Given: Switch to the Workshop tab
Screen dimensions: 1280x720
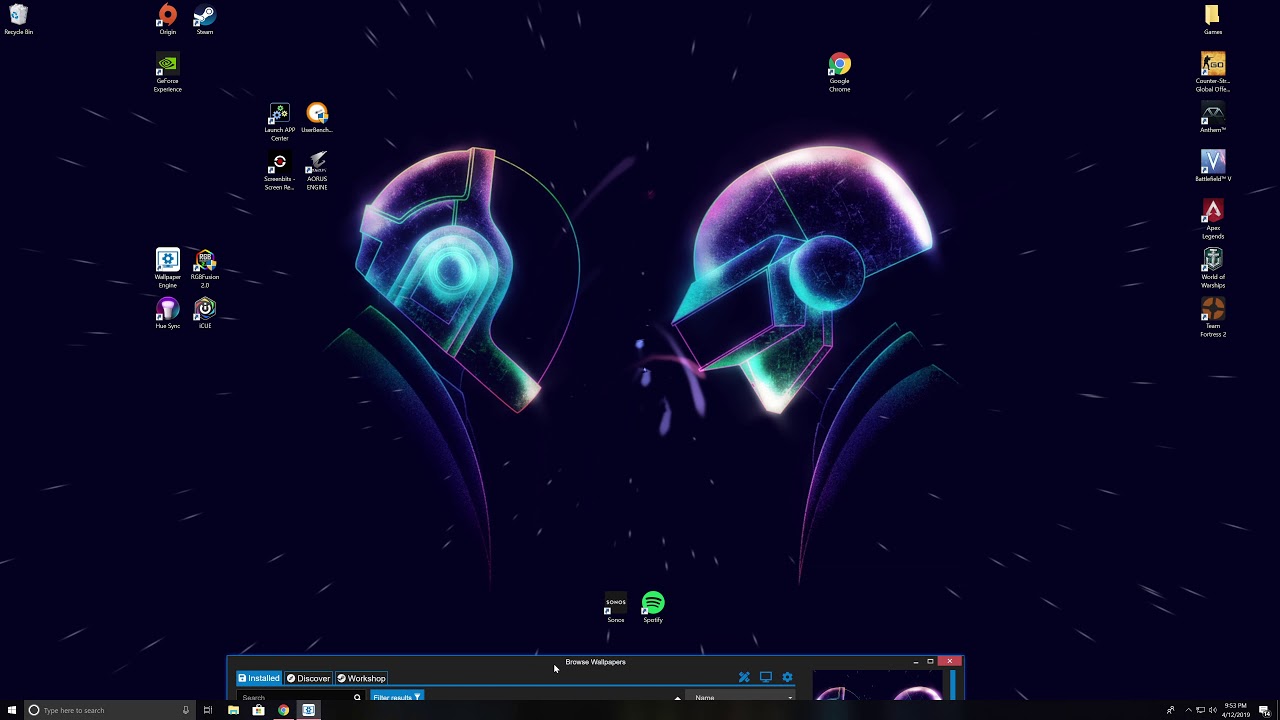Looking at the screenshot, I should pyautogui.click(x=362, y=678).
